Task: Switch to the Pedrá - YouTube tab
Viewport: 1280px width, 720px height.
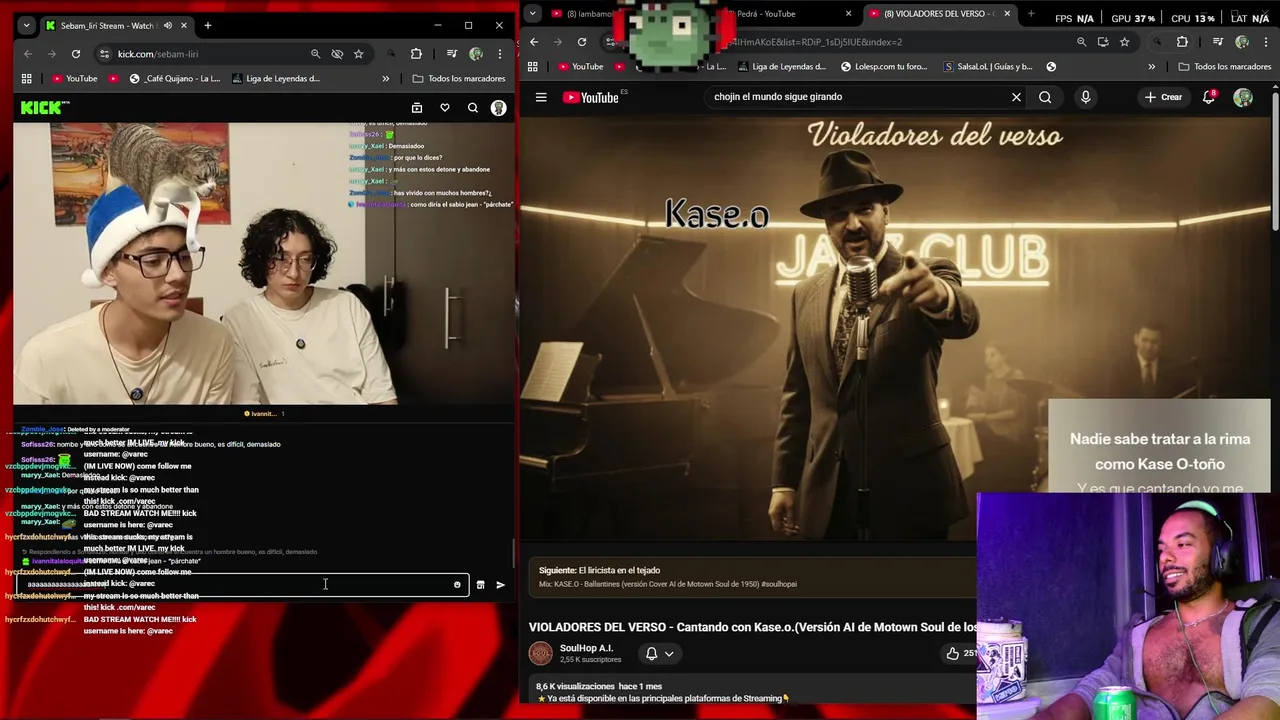Action: pos(766,14)
